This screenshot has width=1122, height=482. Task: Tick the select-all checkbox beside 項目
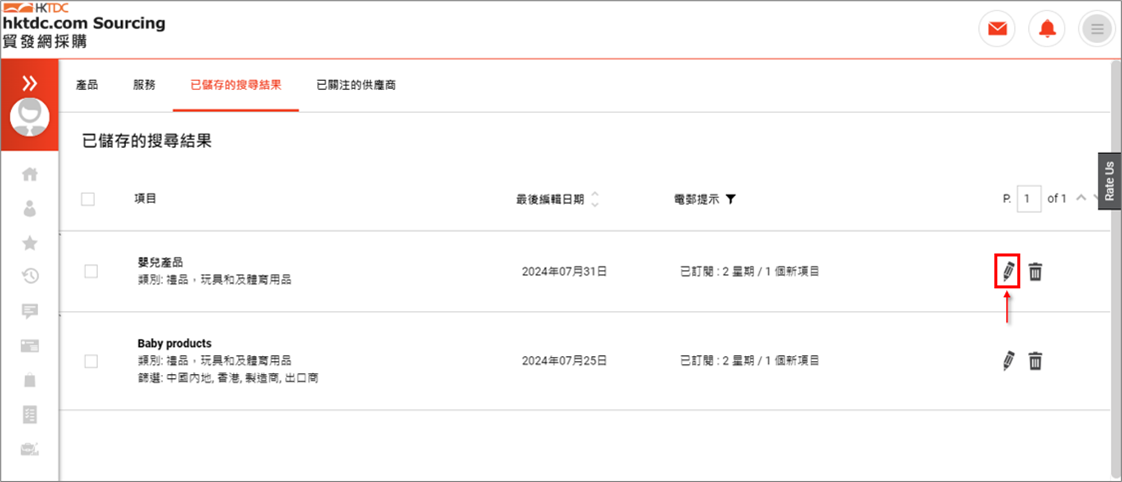tap(88, 199)
